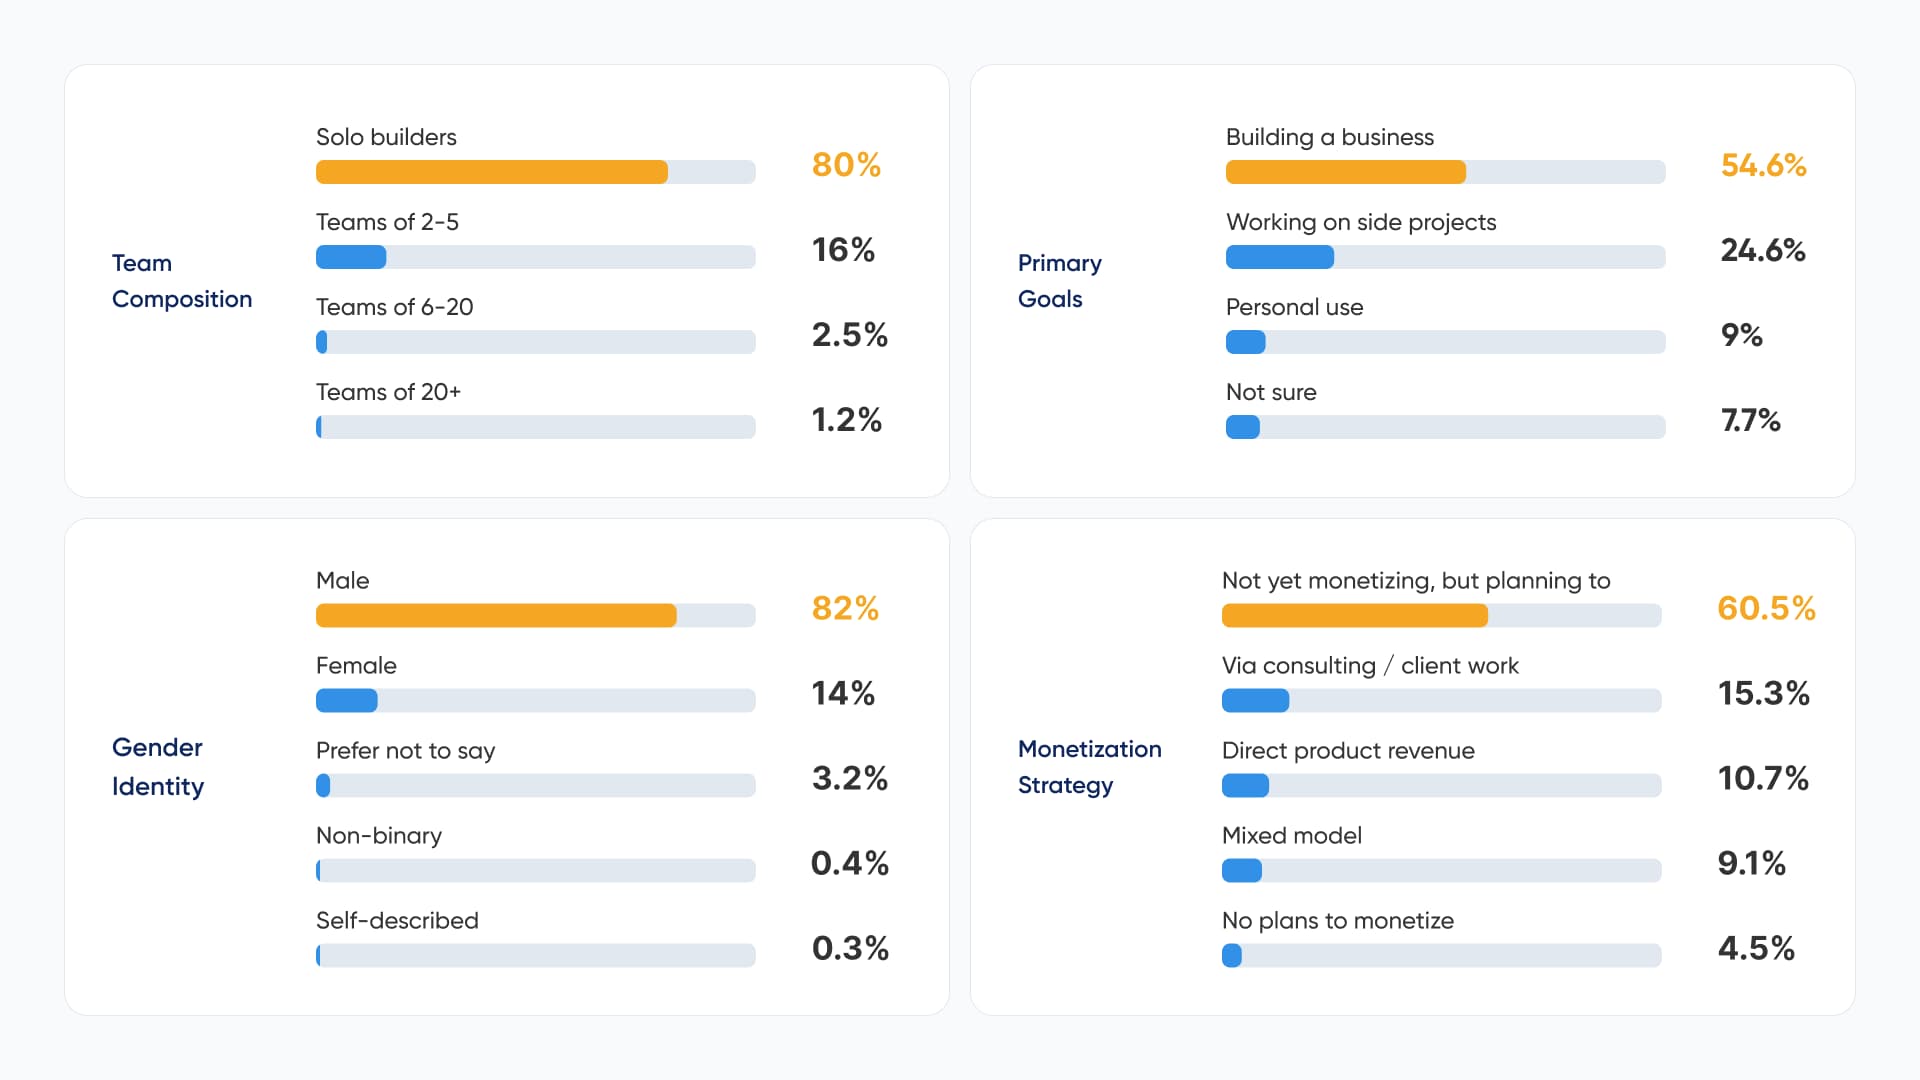Click the Gender Identity heading
Image resolution: width=1920 pixels, height=1080 pixels.
tap(158, 767)
